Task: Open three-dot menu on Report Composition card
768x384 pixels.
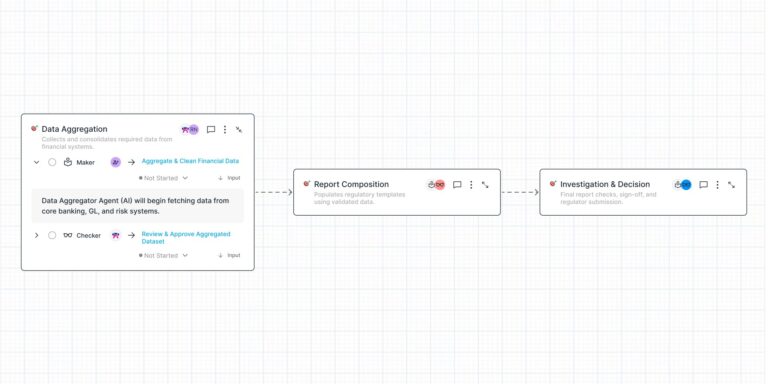Action: [471, 185]
